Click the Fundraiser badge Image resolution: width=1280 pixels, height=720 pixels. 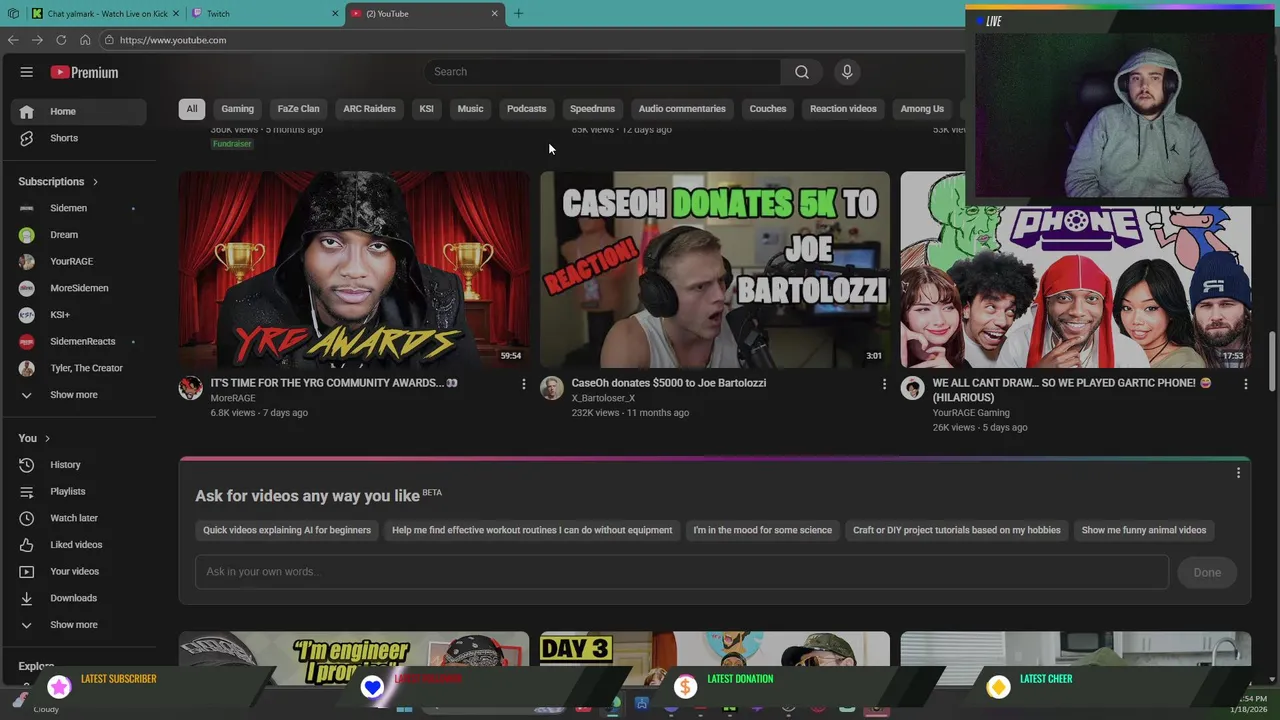[x=232, y=144]
